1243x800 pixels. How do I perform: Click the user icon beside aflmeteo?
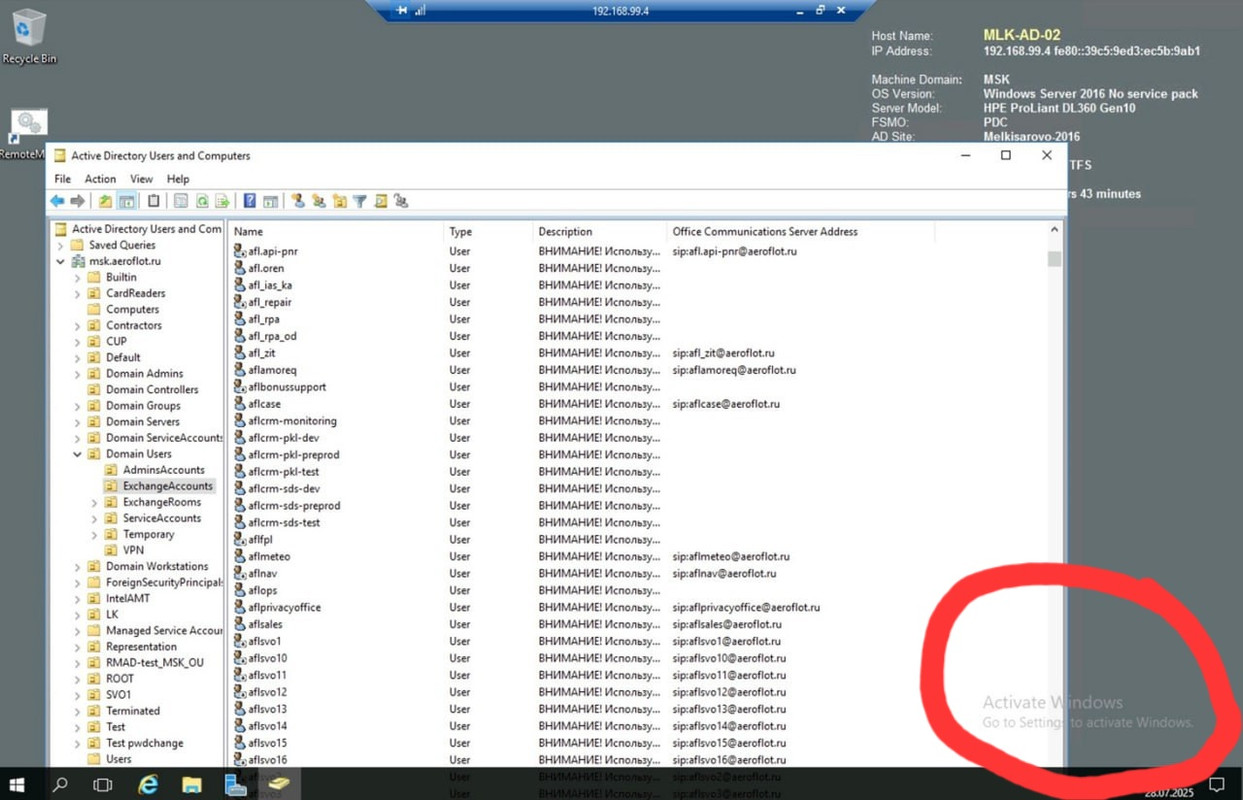(x=240, y=556)
